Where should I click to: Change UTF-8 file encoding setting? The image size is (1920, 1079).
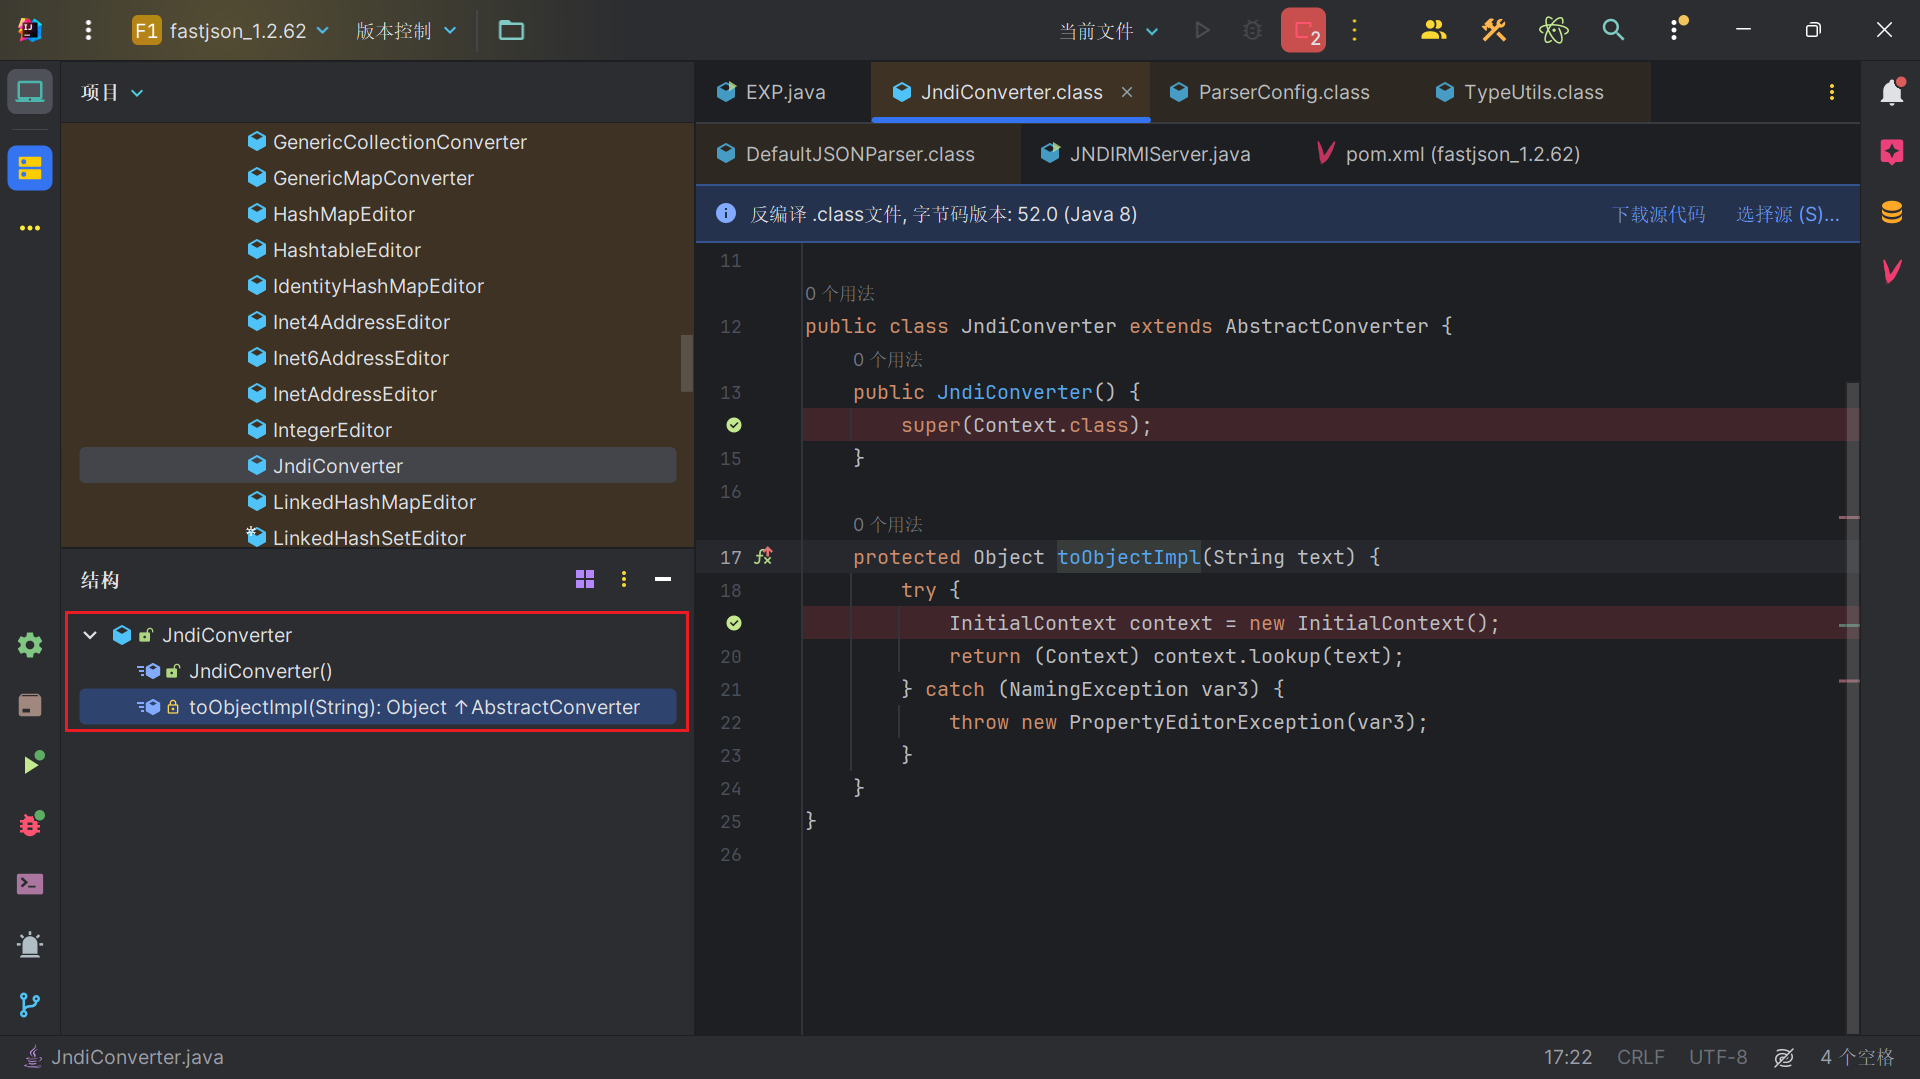click(x=1718, y=1057)
